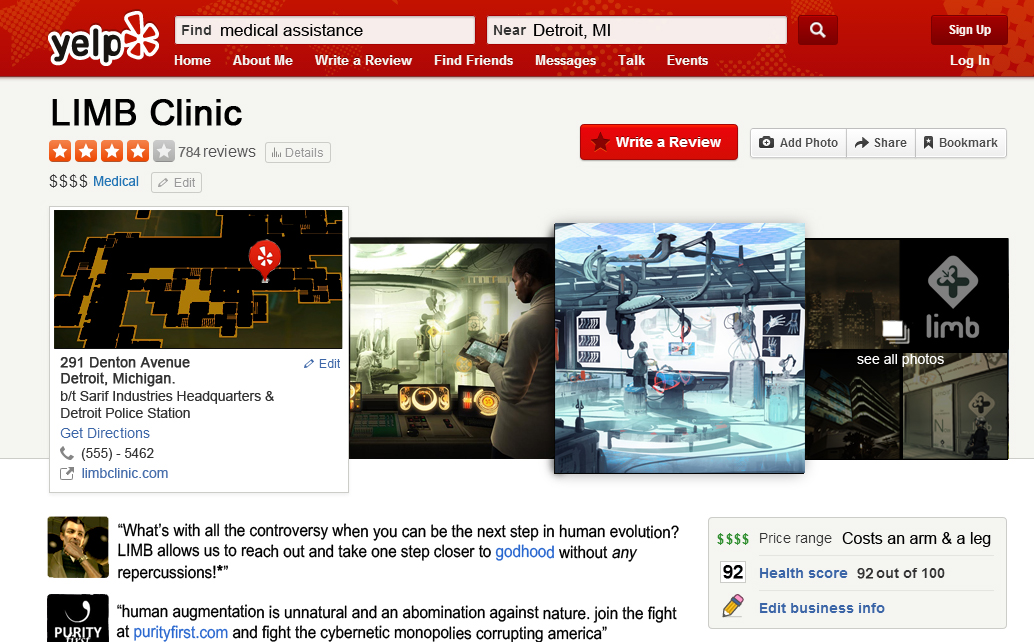Screen dimensions: 1034x642
Task: Open the Log In link
Action: [969, 61]
